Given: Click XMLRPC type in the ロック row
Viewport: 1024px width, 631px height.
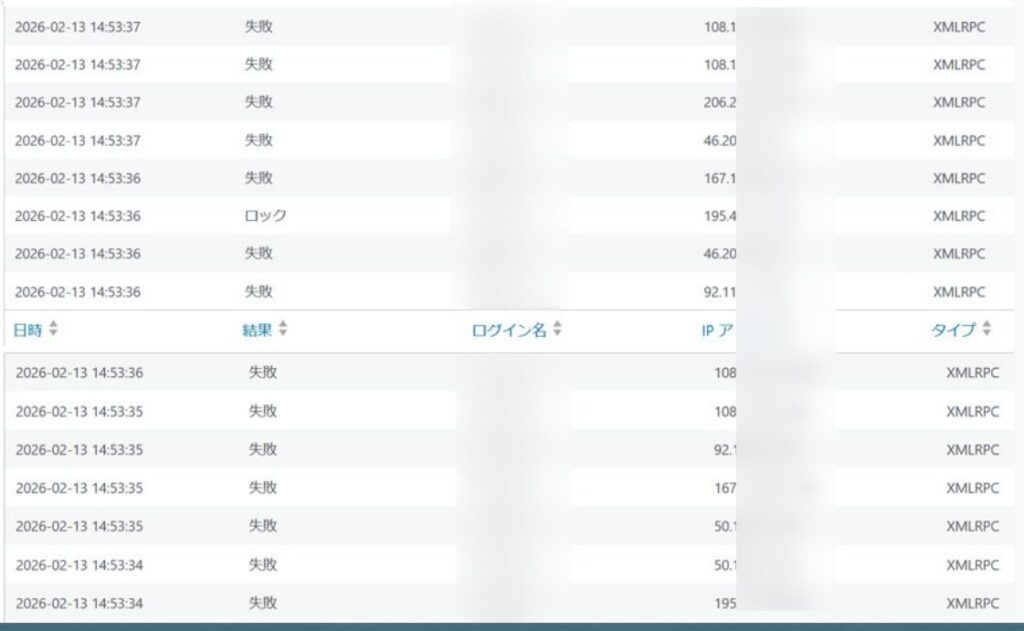Looking at the screenshot, I should tap(958, 216).
